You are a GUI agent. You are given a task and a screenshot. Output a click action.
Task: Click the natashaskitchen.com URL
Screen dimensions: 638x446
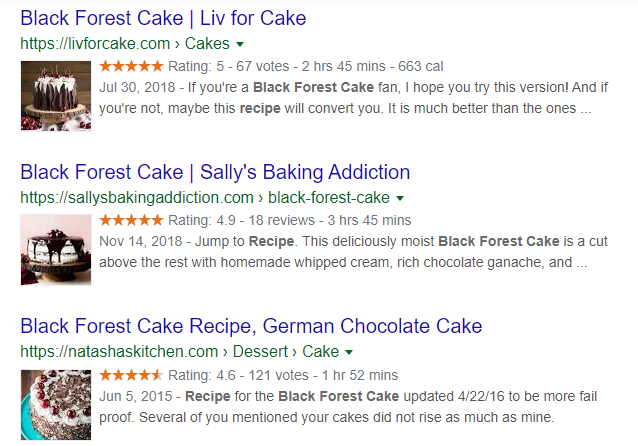118,352
